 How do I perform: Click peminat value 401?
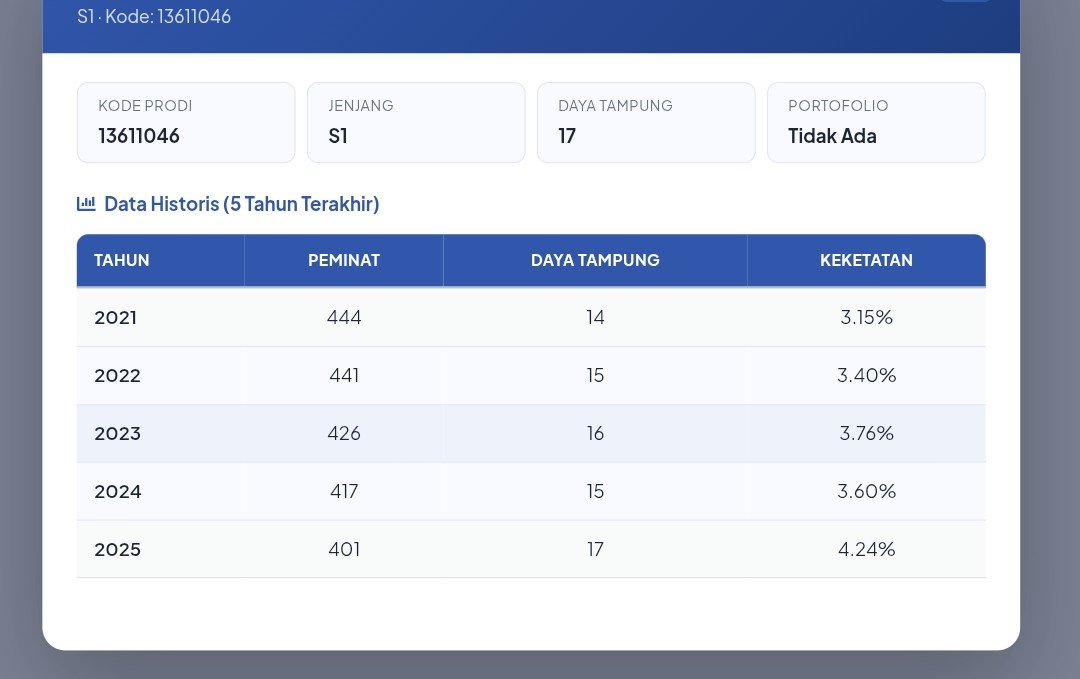344,550
